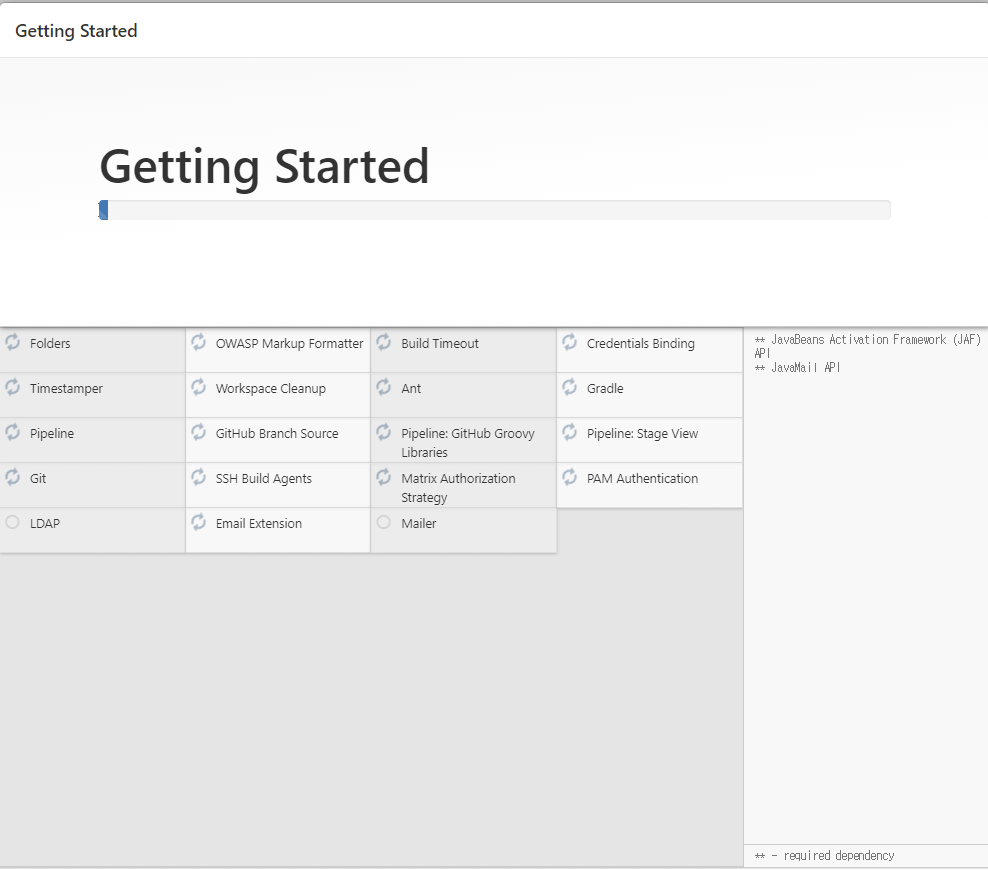Viewport: 988px width, 870px height.
Task: Select the LDAP plugin label
Action: tap(45, 524)
